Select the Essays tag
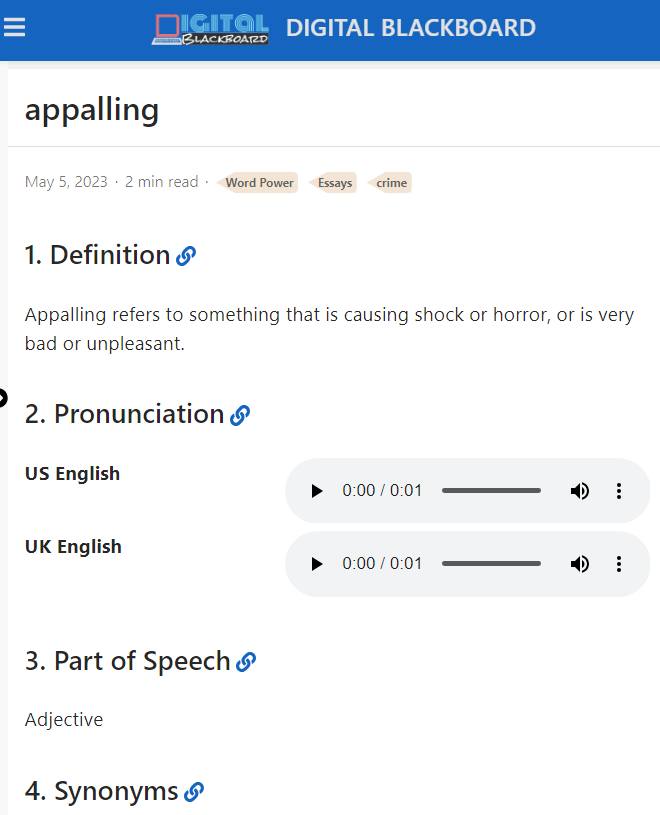660x815 pixels. [333, 182]
